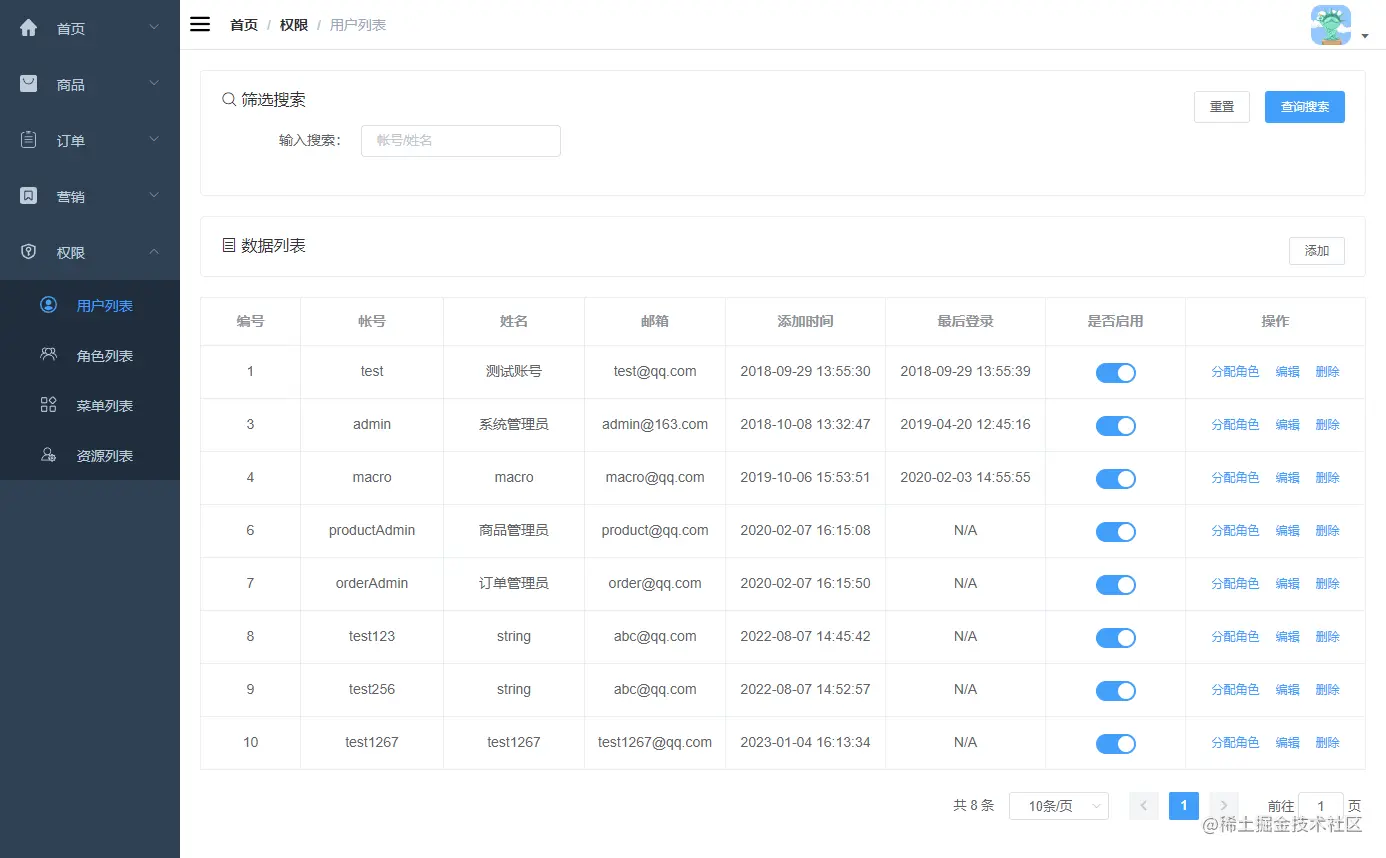
Task: Click the 查询搜索 button
Action: click(x=1305, y=107)
